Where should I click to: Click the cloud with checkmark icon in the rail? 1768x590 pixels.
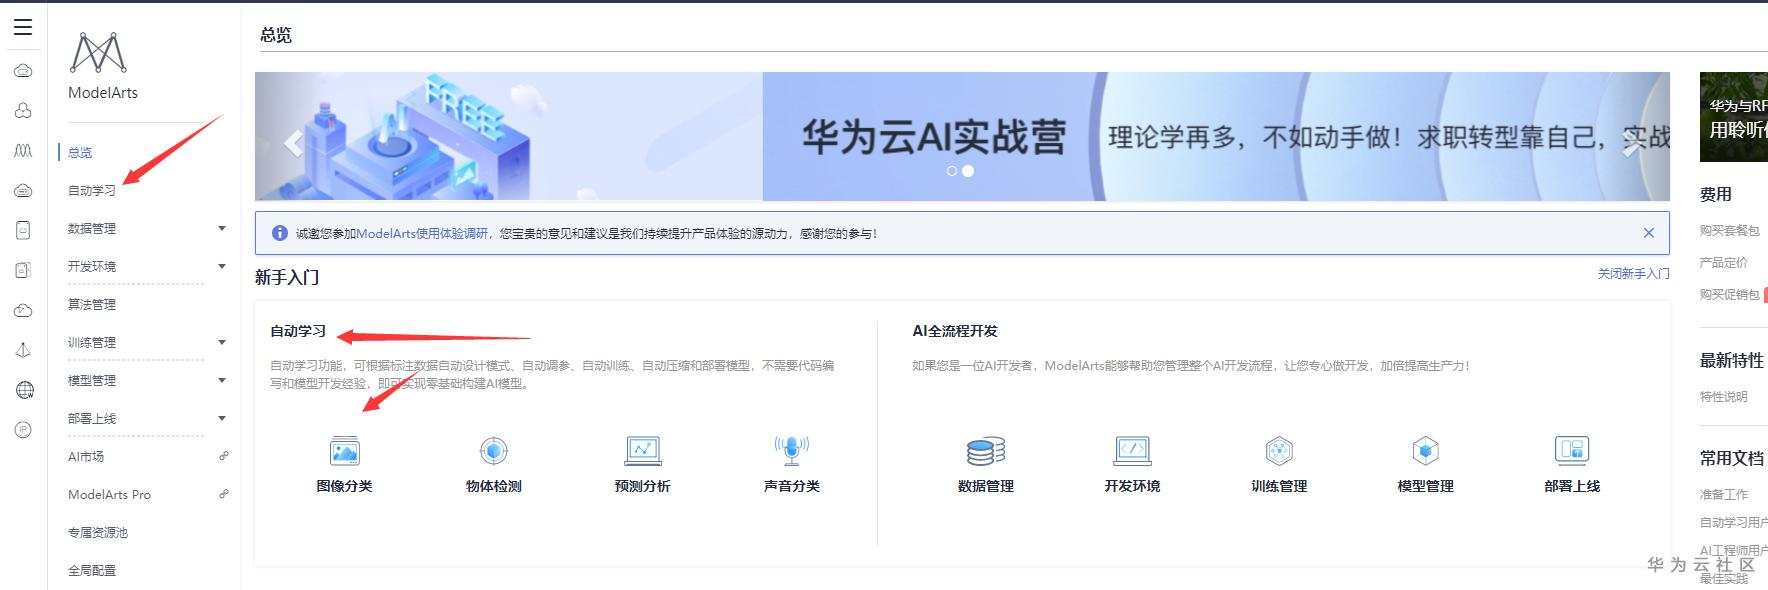click(x=23, y=310)
